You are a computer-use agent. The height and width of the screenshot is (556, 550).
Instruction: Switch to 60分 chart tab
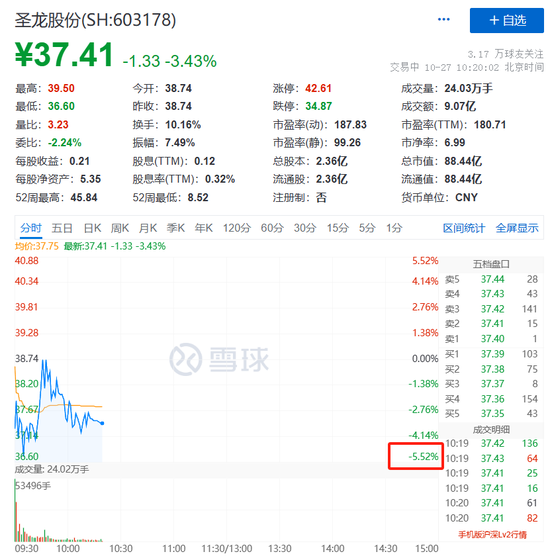(x=272, y=228)
